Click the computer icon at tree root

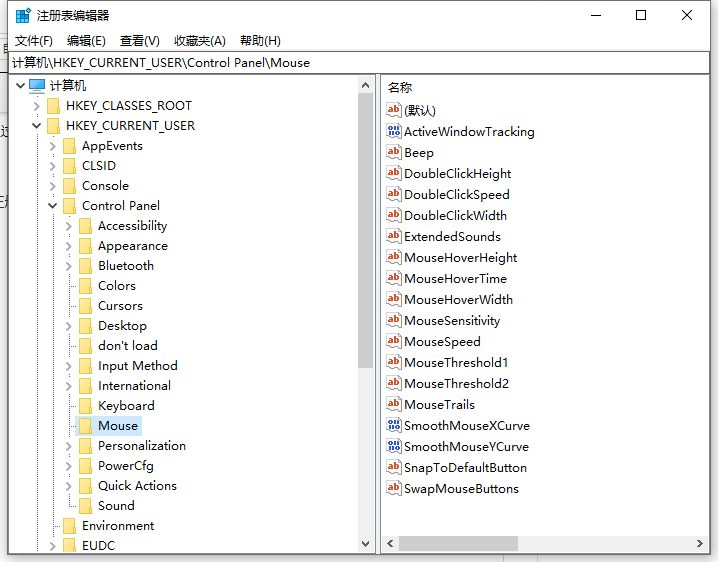click(x=37, y=85)
